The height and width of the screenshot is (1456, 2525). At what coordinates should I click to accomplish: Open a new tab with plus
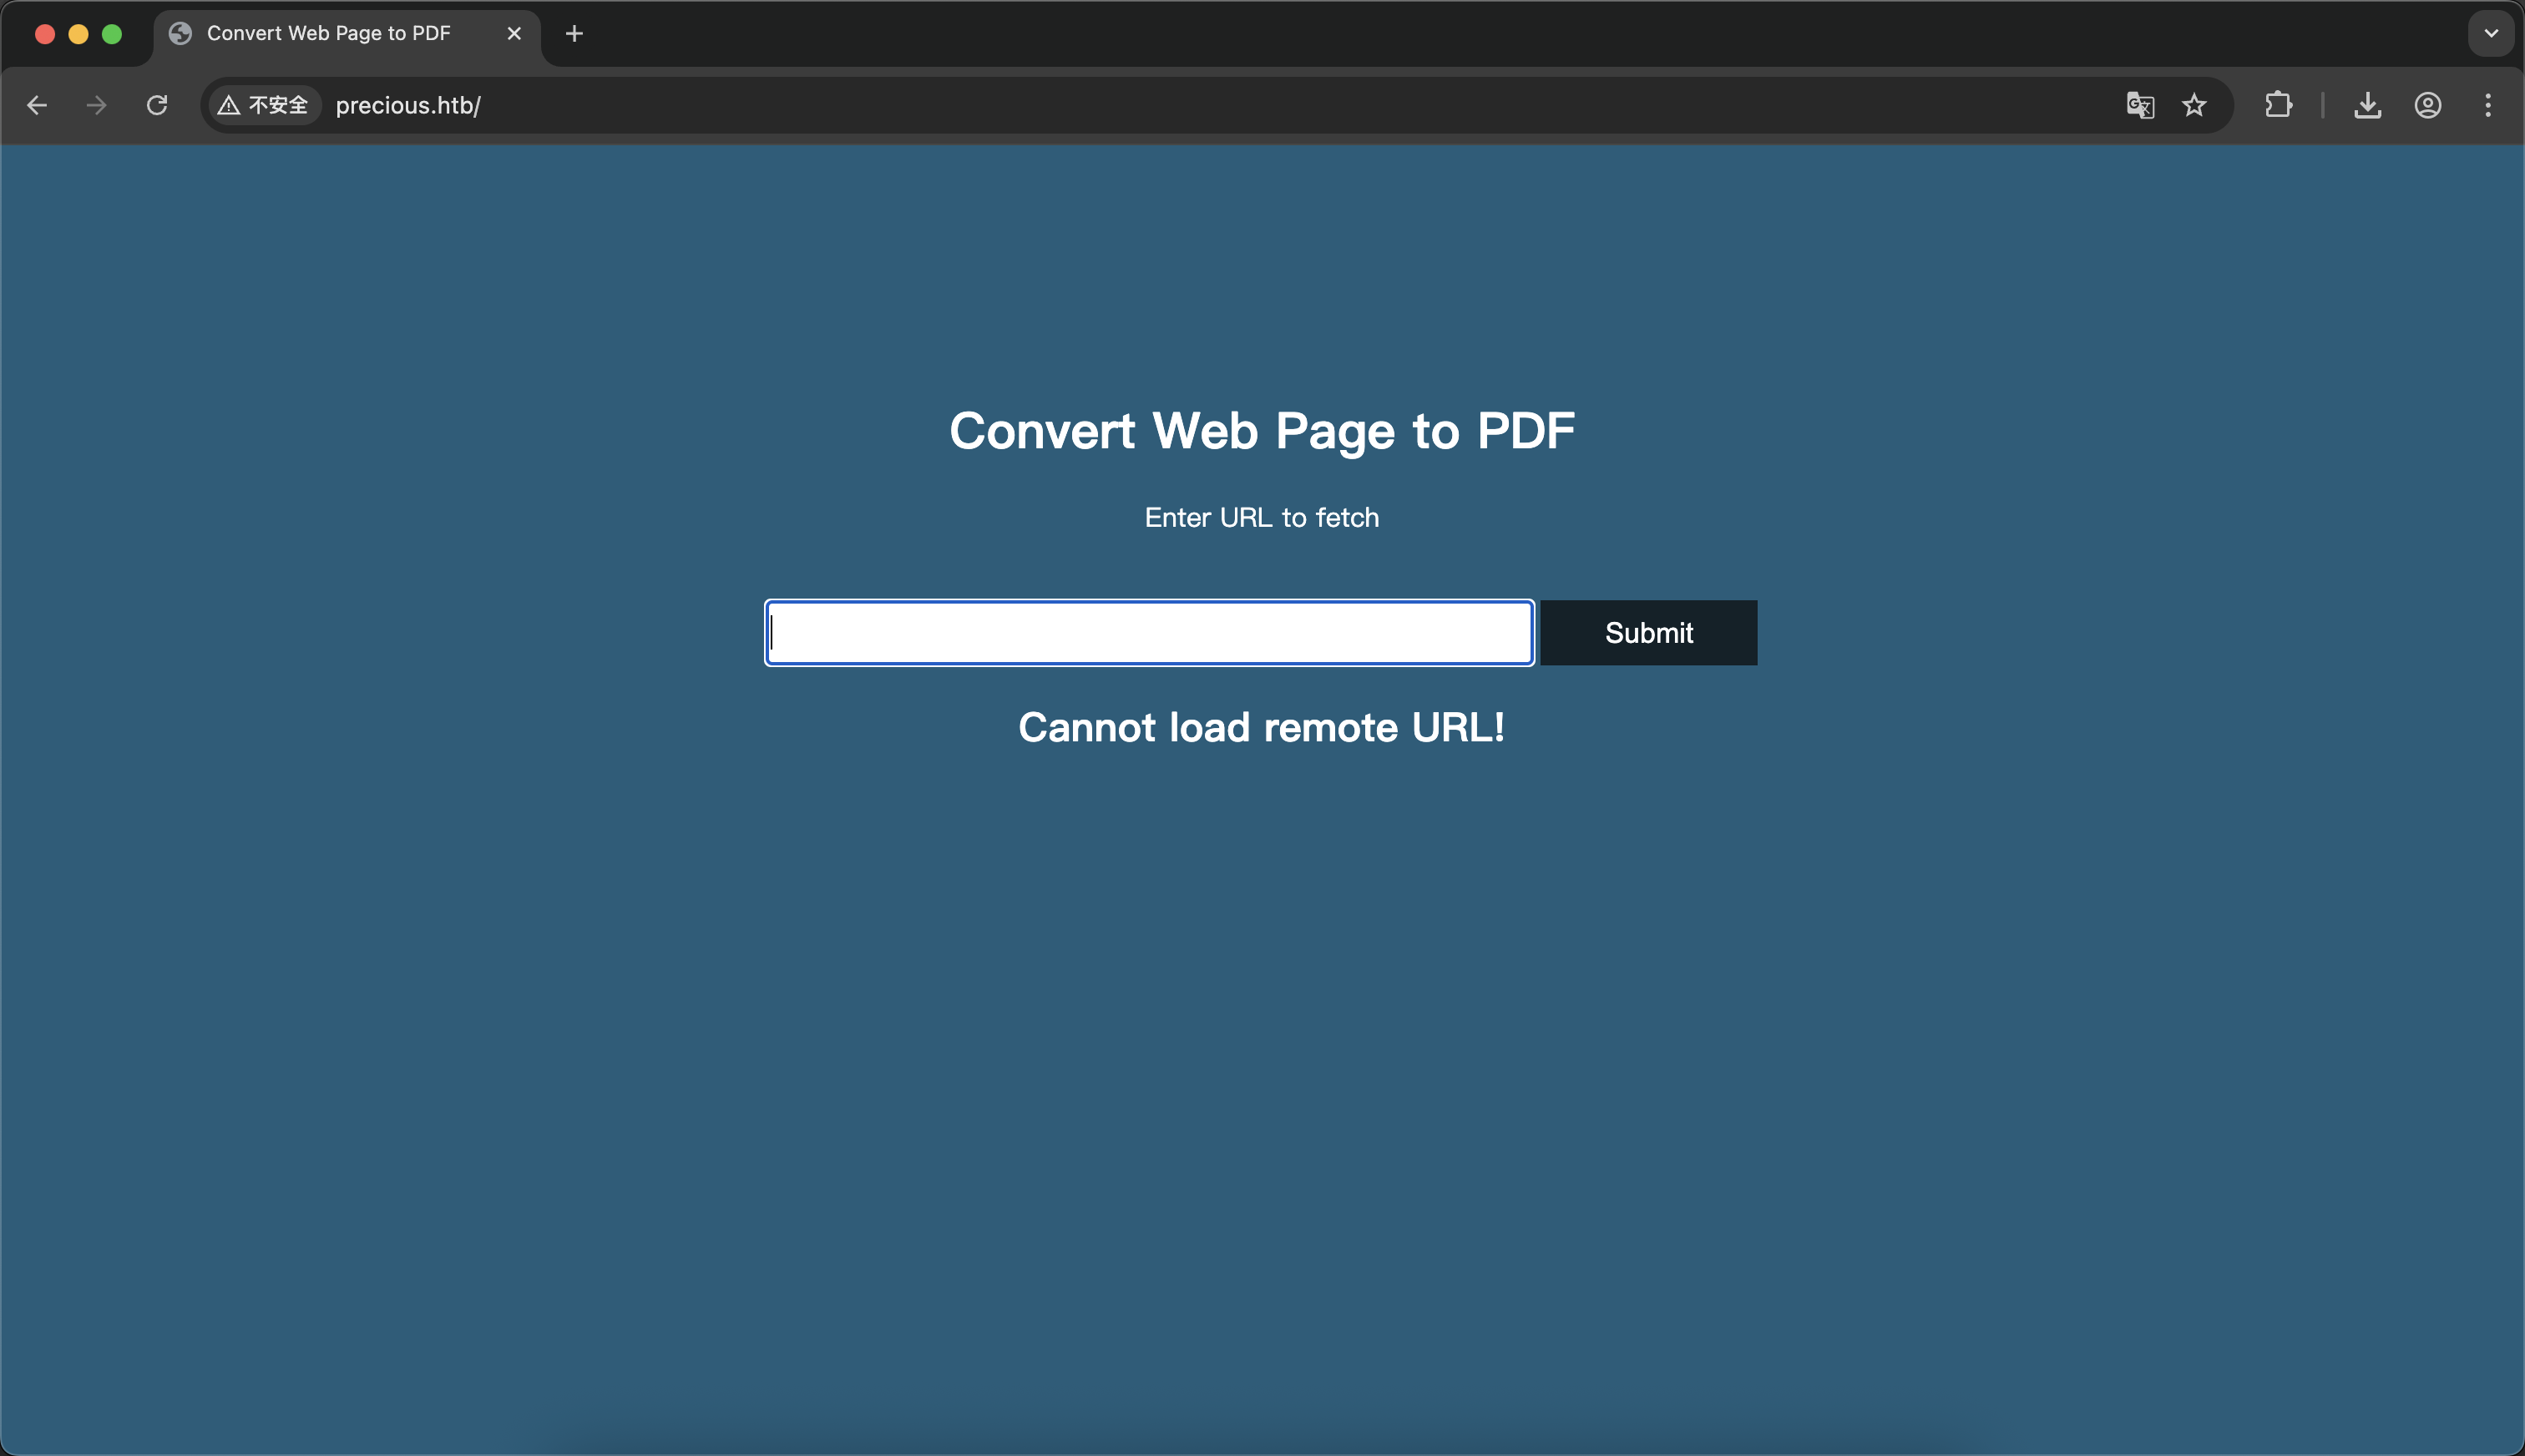(x=574, y=34)
